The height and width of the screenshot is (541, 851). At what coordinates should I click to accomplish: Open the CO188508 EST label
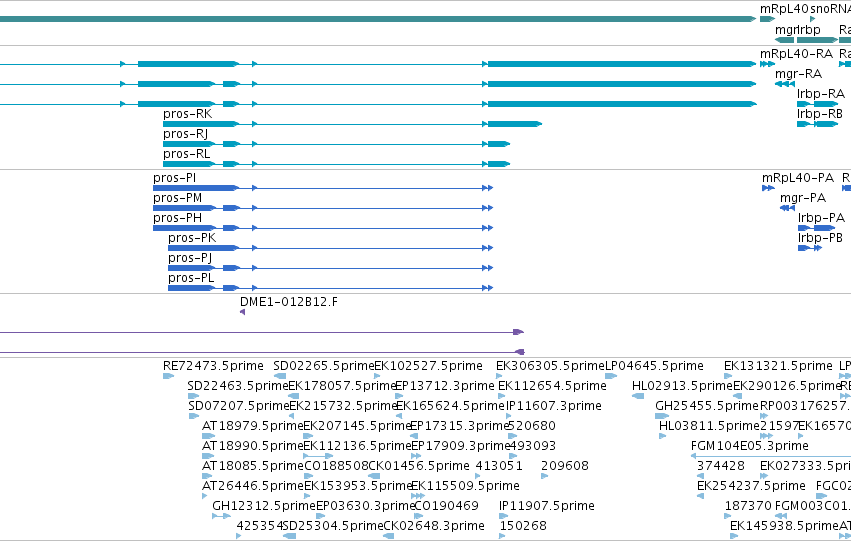tap(335, 467)
